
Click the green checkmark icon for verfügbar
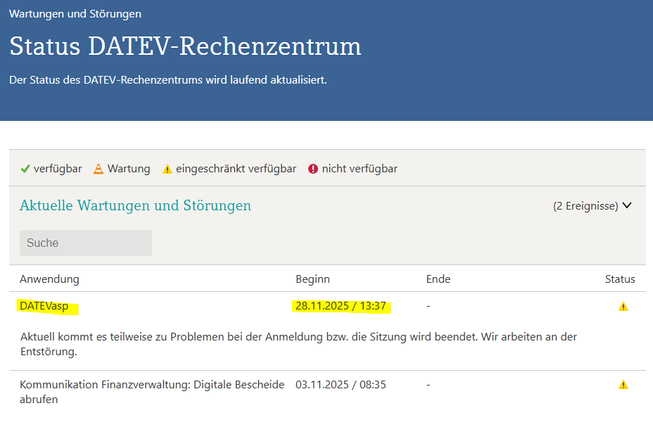25,169
